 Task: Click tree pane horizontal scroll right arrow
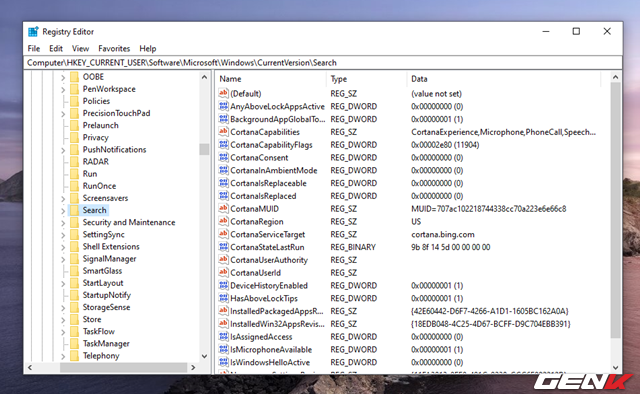click(x=193, y=367)
